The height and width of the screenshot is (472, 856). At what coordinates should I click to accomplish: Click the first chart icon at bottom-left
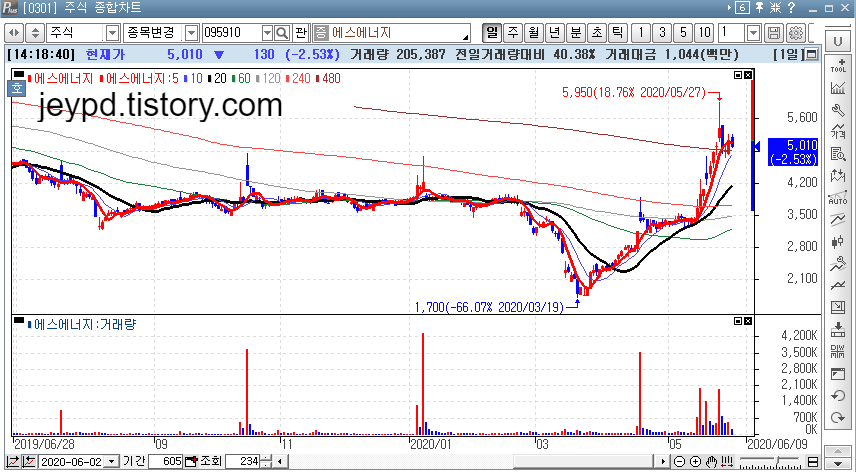coord(13,462)
